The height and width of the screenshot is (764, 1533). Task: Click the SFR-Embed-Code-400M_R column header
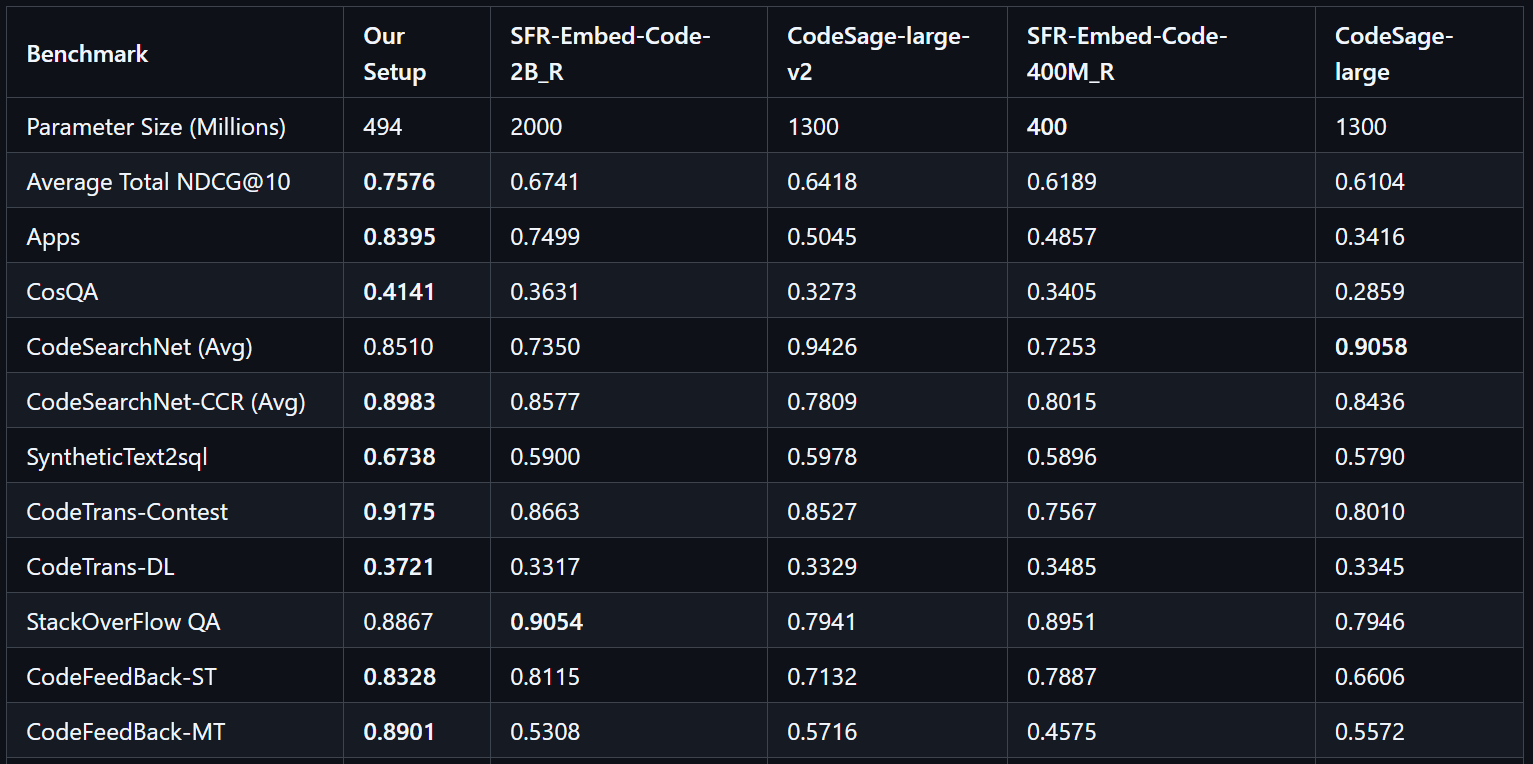coord(1127,54)
